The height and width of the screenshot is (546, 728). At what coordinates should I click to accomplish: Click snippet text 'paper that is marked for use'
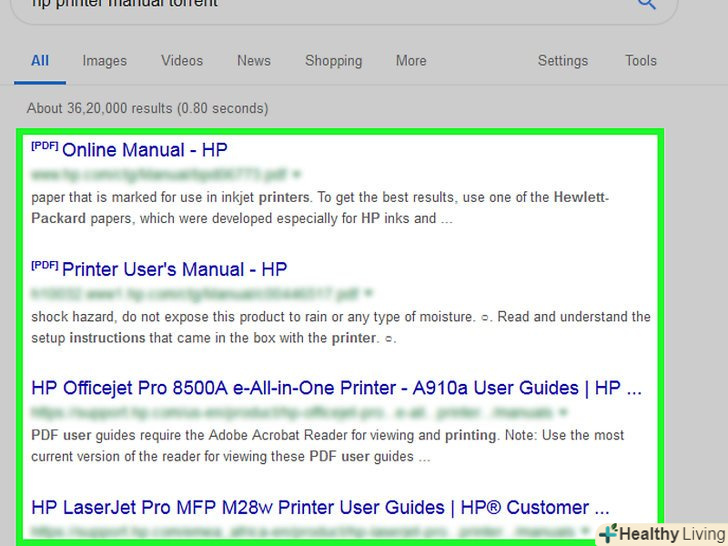pos(118,197)
